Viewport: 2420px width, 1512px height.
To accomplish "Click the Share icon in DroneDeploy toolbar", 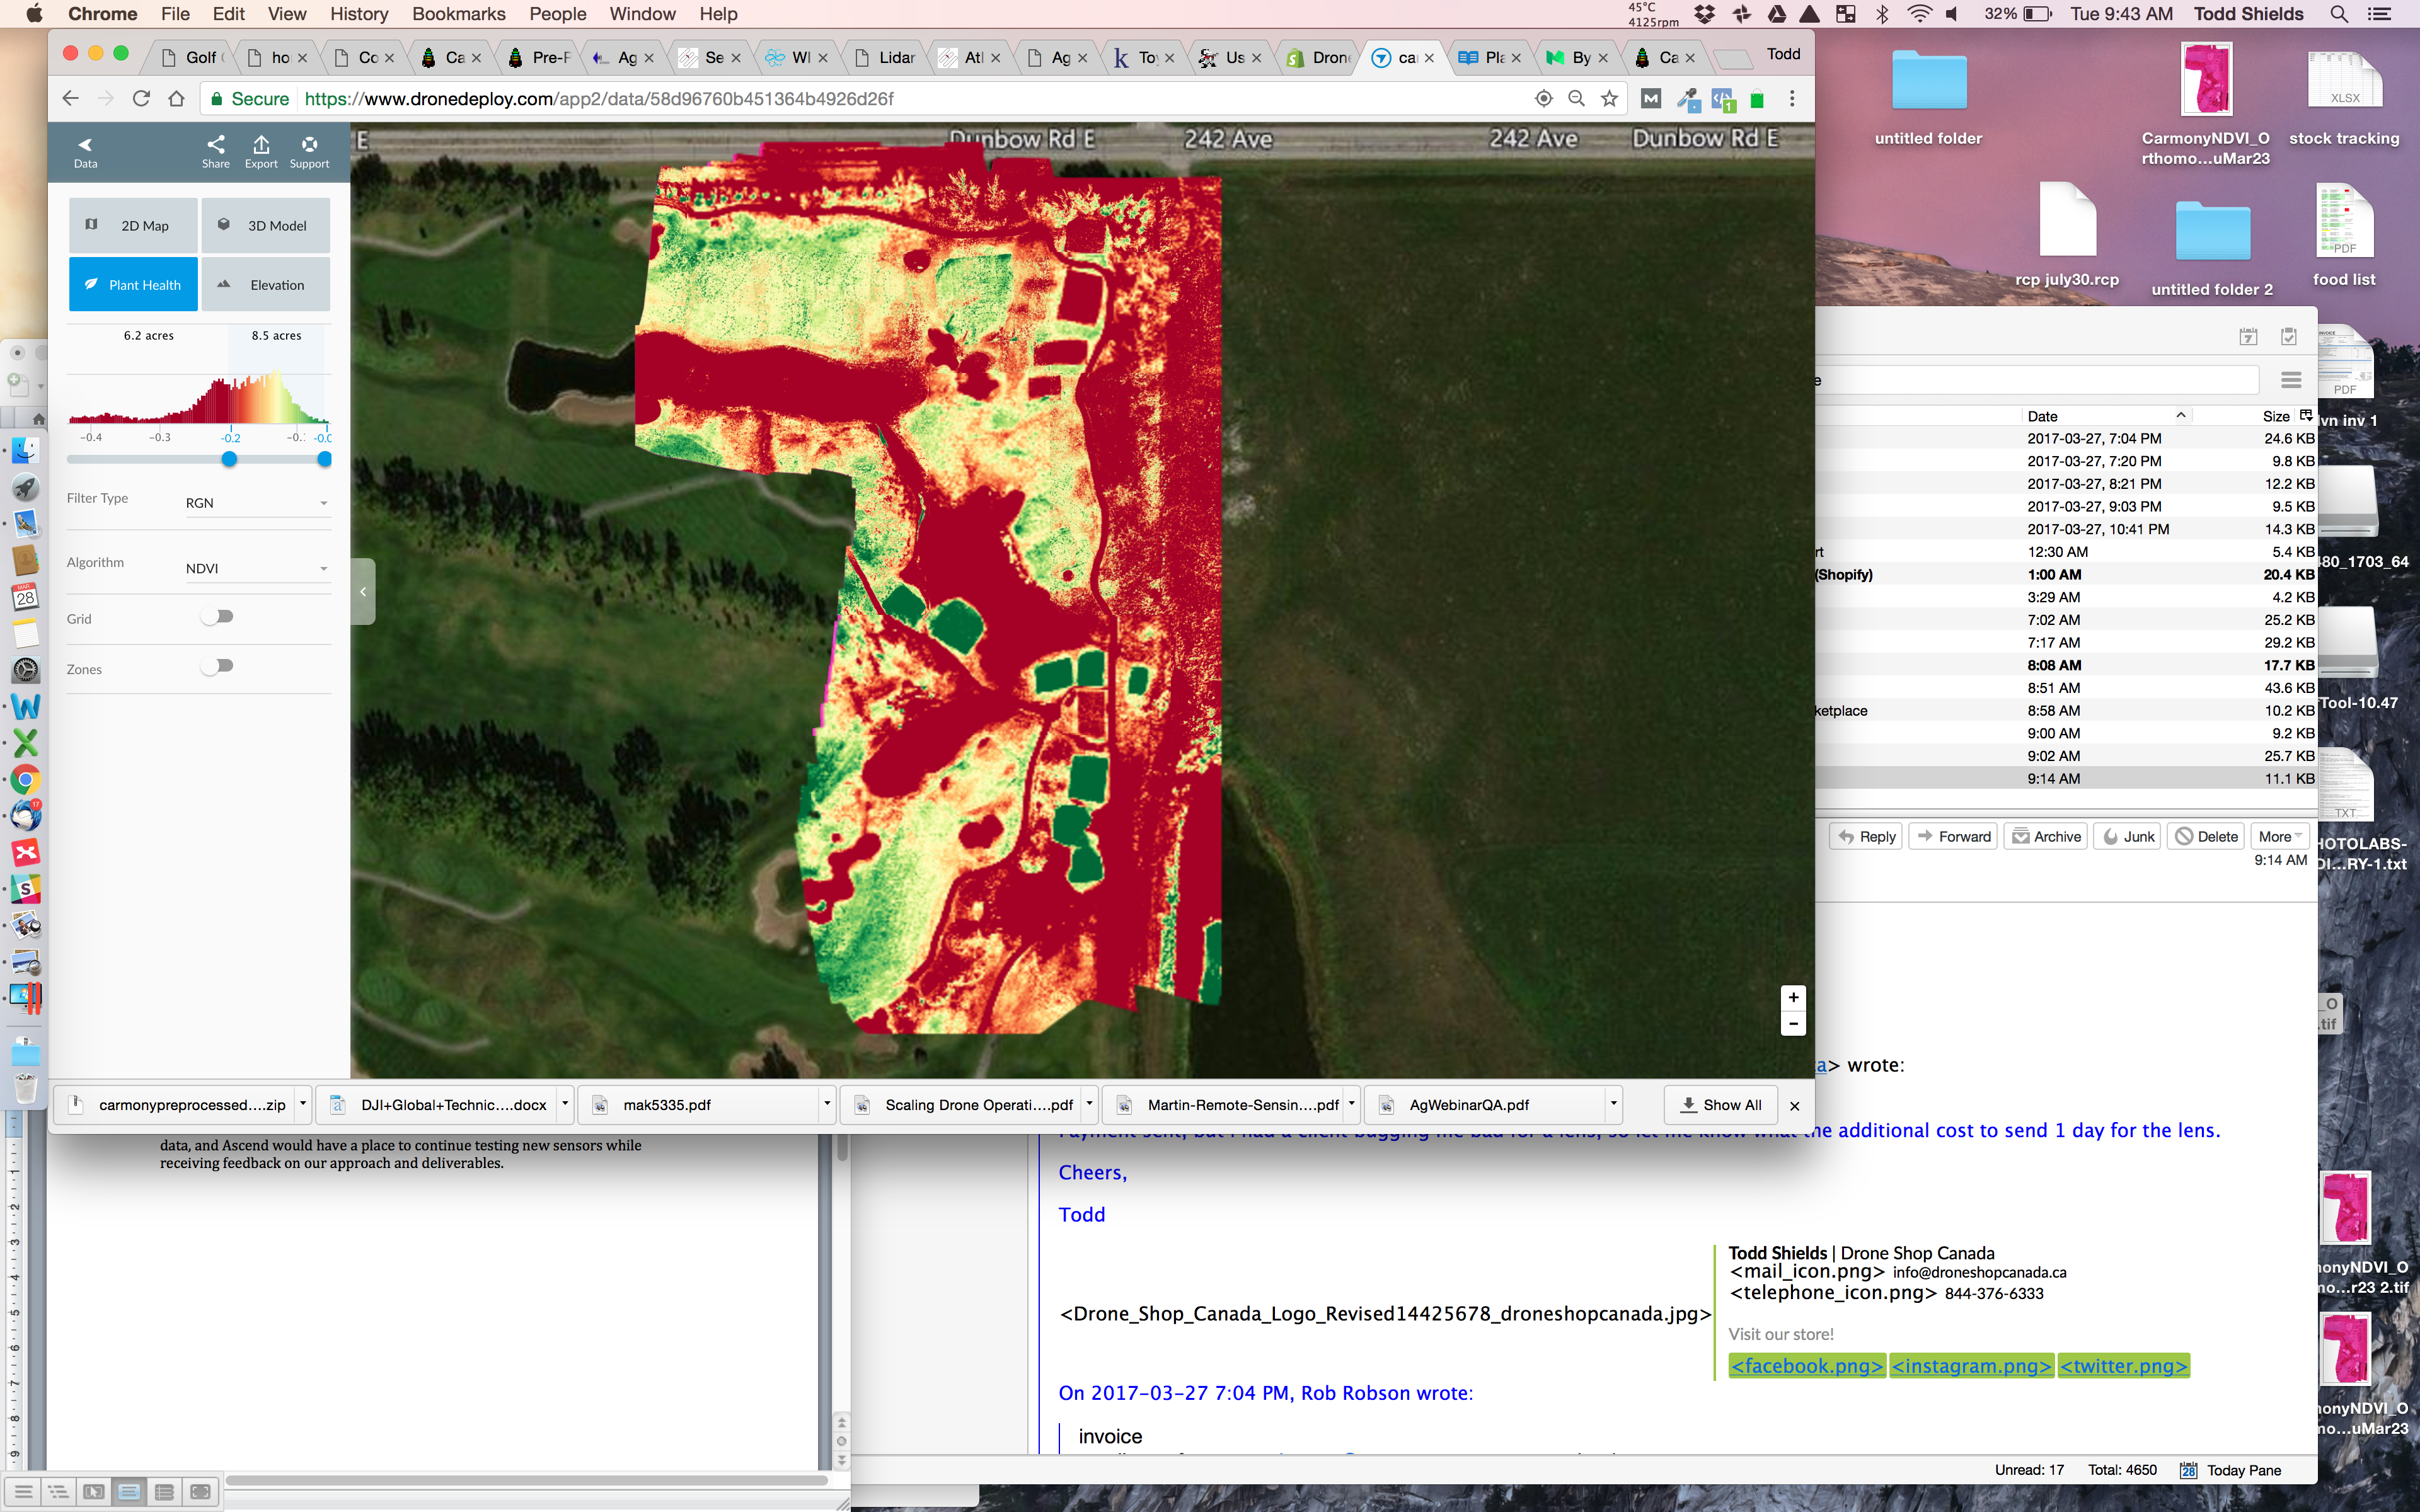I will (215, 145).
